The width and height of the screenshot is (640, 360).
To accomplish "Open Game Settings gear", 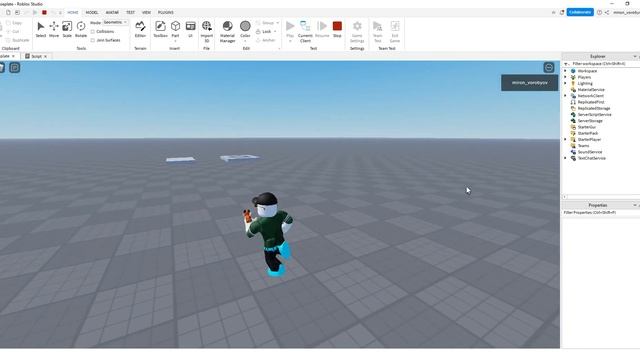I will (357, 27).
